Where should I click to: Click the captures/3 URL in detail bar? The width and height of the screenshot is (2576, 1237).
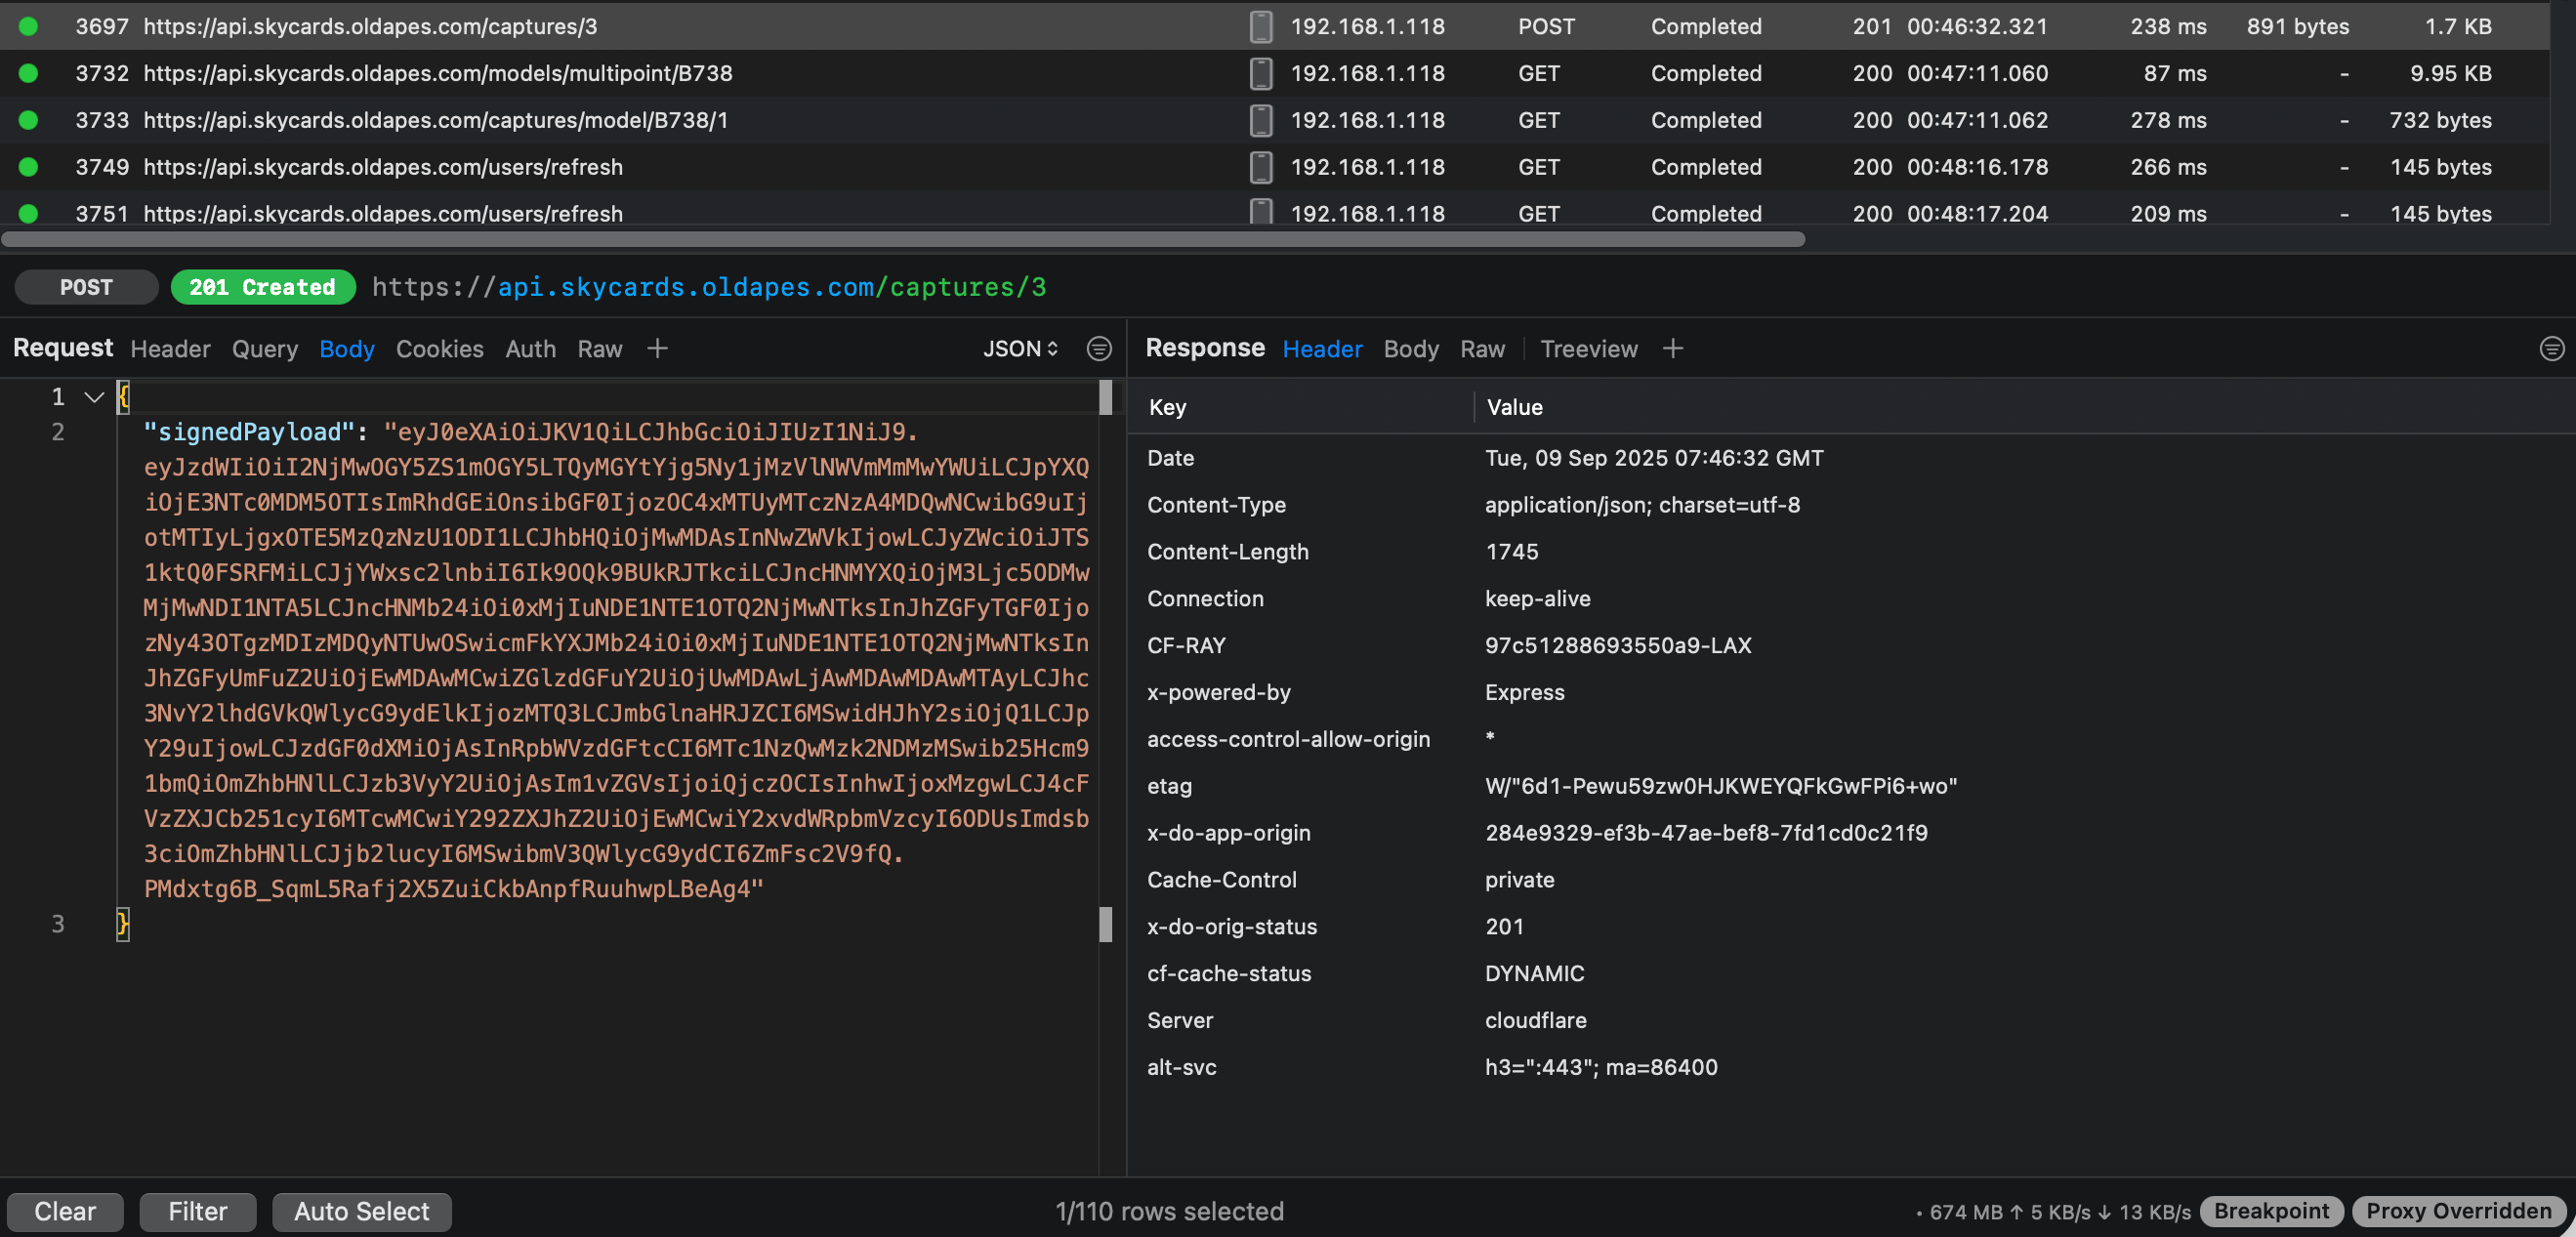point(709,287)
